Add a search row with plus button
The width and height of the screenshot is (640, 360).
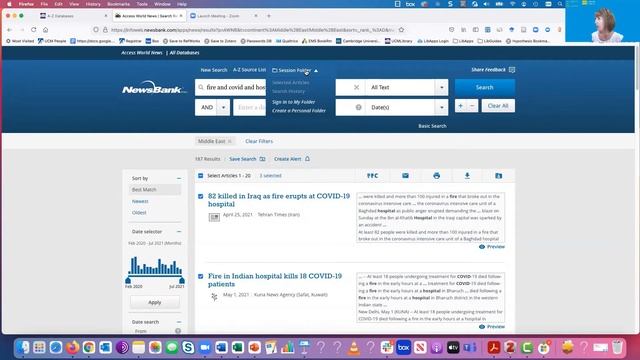click(x=460, y=106)
